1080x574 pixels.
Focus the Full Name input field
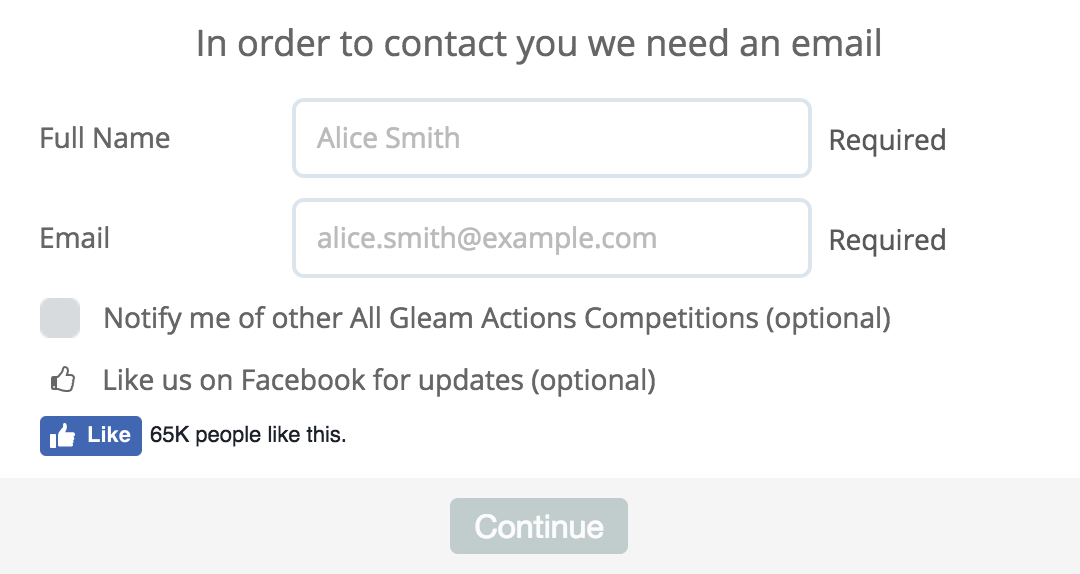[551, 138]
